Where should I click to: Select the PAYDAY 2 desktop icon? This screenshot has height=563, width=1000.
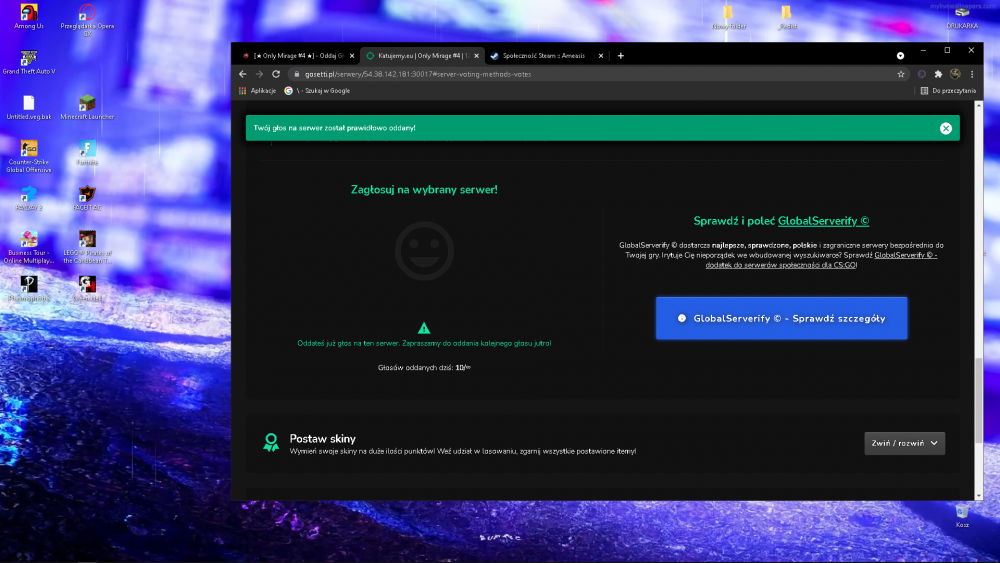[x=29, y=198]
